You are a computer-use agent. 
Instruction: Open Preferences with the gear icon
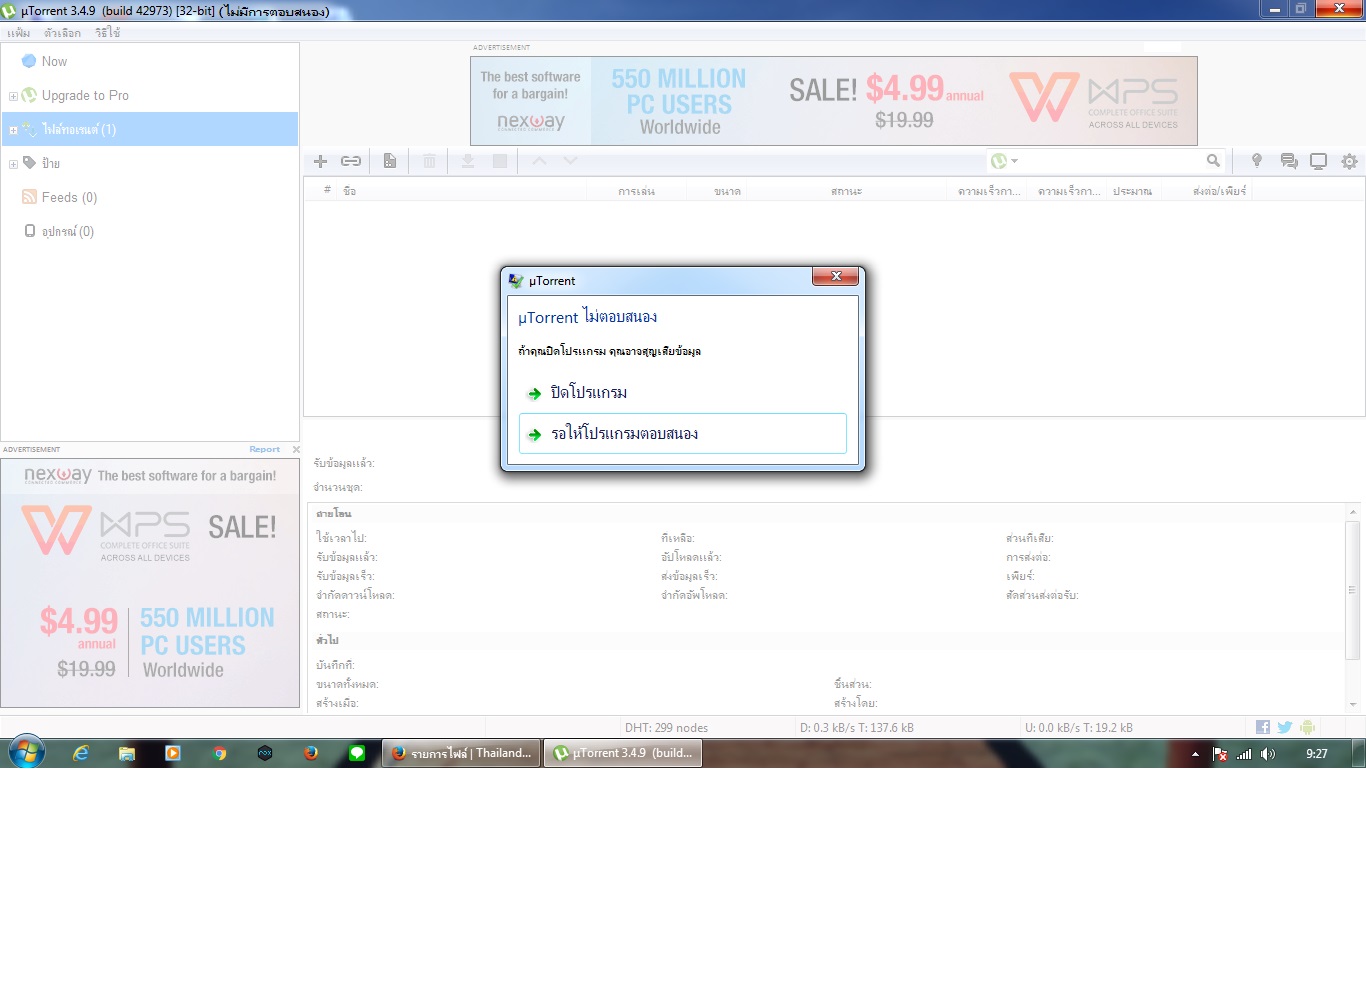1349,161
